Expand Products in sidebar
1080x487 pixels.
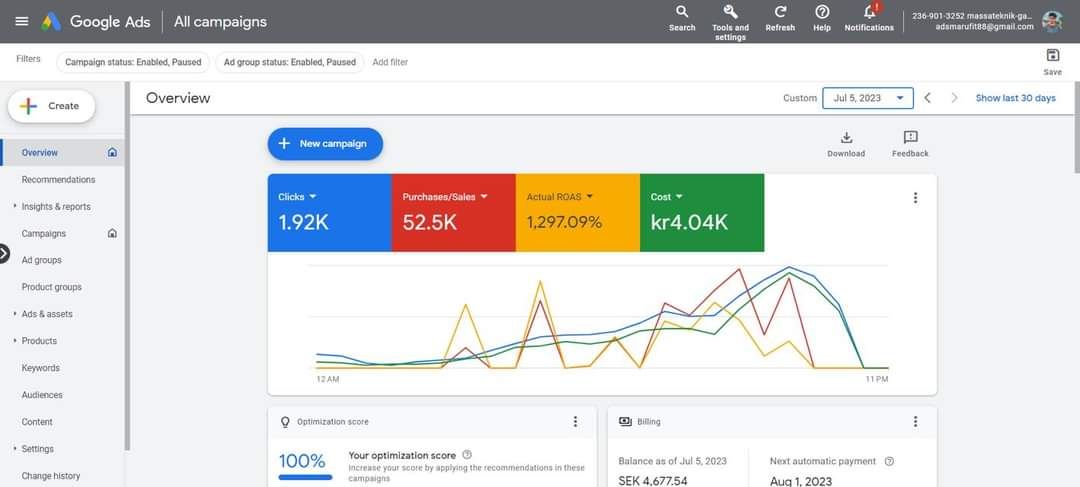click(15, 340)
